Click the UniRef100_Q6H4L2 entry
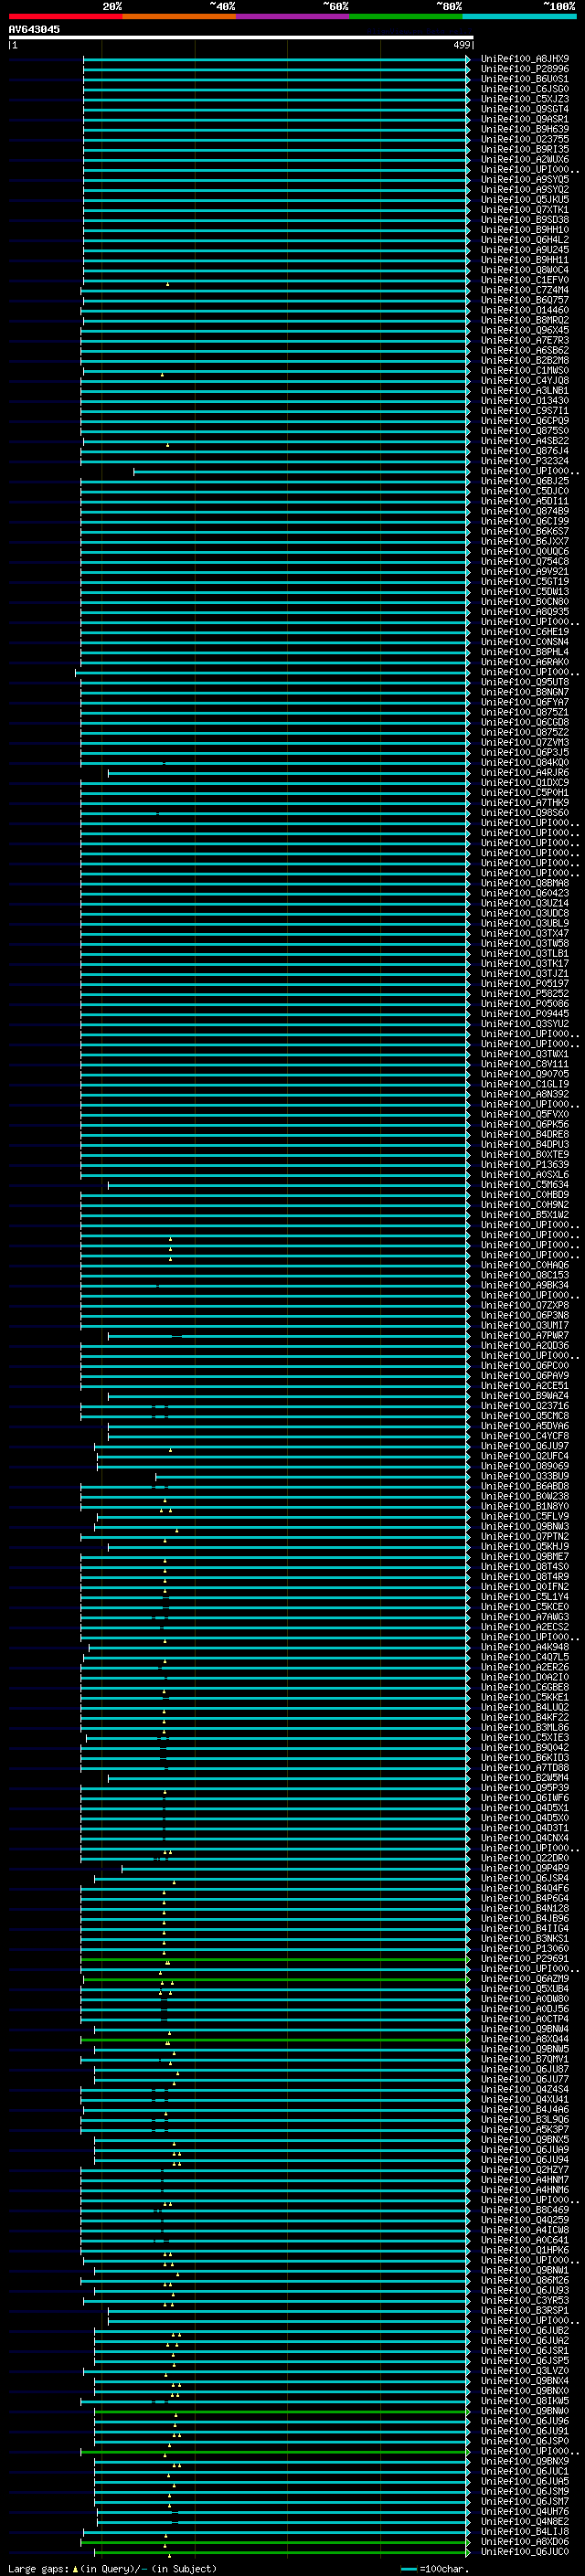 tap(524, 240)
